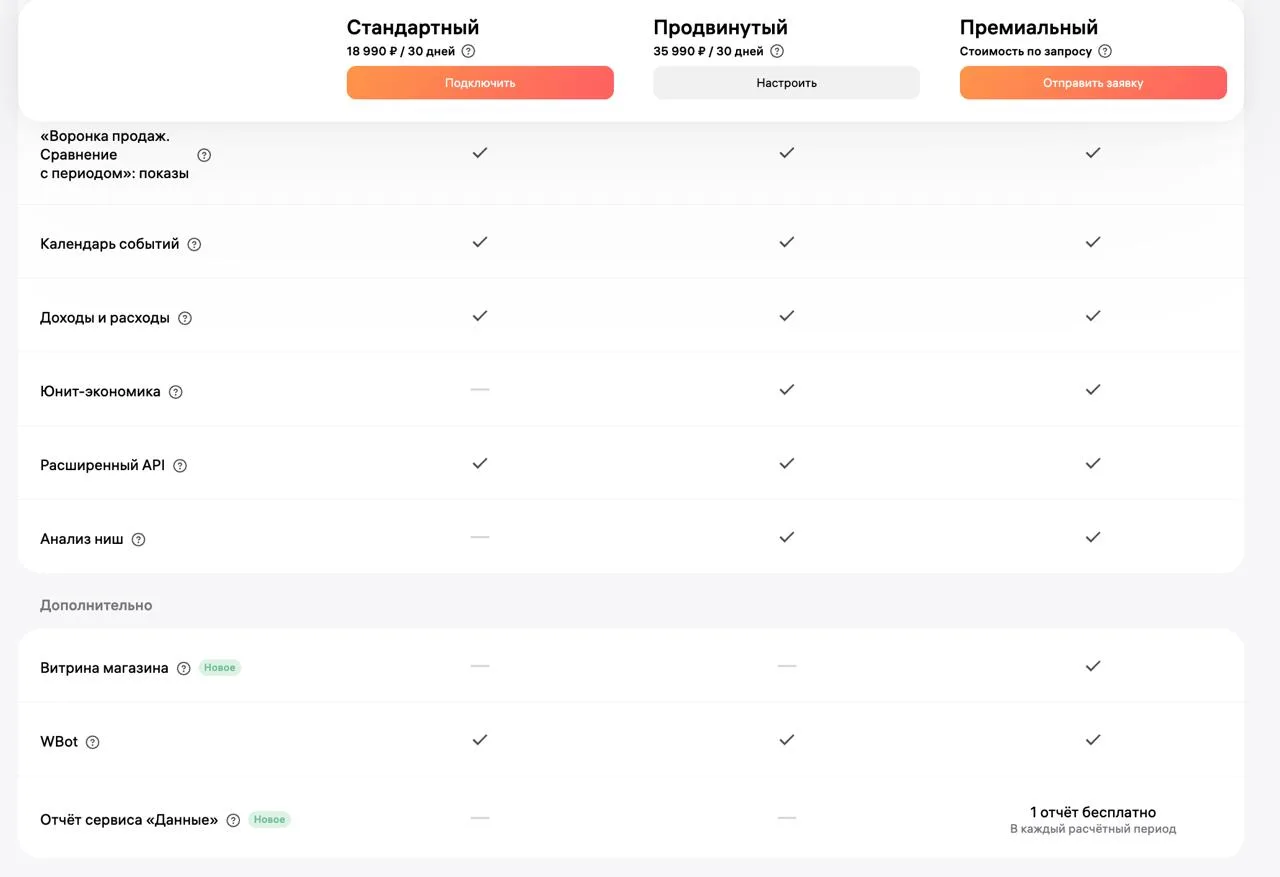The height and width of the screenshot is (877, 1280).
Task: Click help icon for Воронка продаж row
Action: pos(204,155)
